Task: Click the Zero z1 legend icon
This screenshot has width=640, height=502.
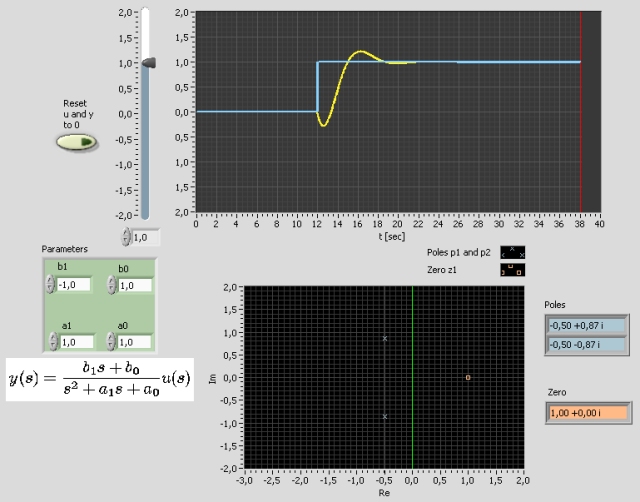Action: coord(512,269)
